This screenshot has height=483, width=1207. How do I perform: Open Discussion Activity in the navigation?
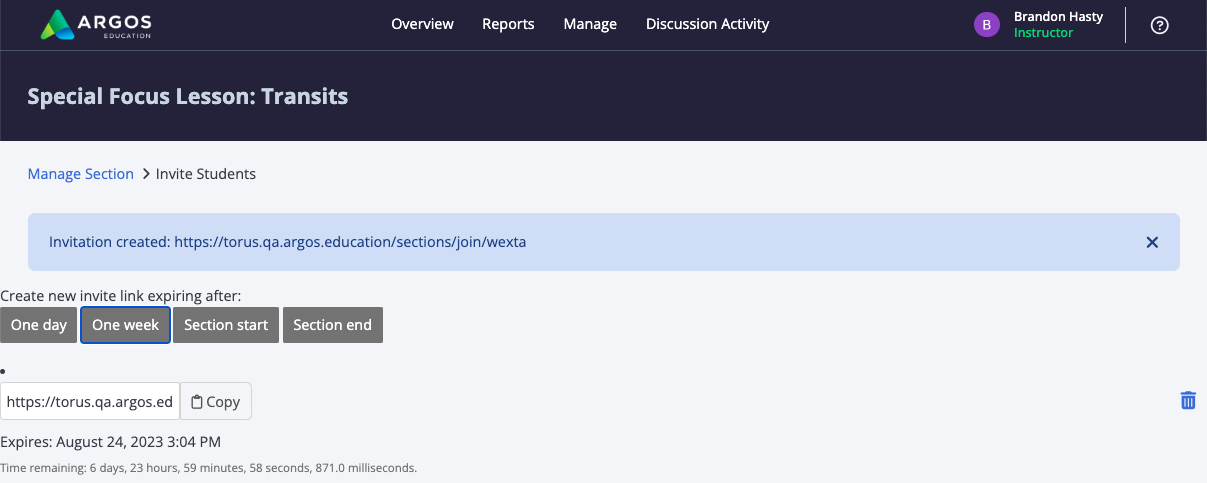pyautogui.click(x=707, y=24)
